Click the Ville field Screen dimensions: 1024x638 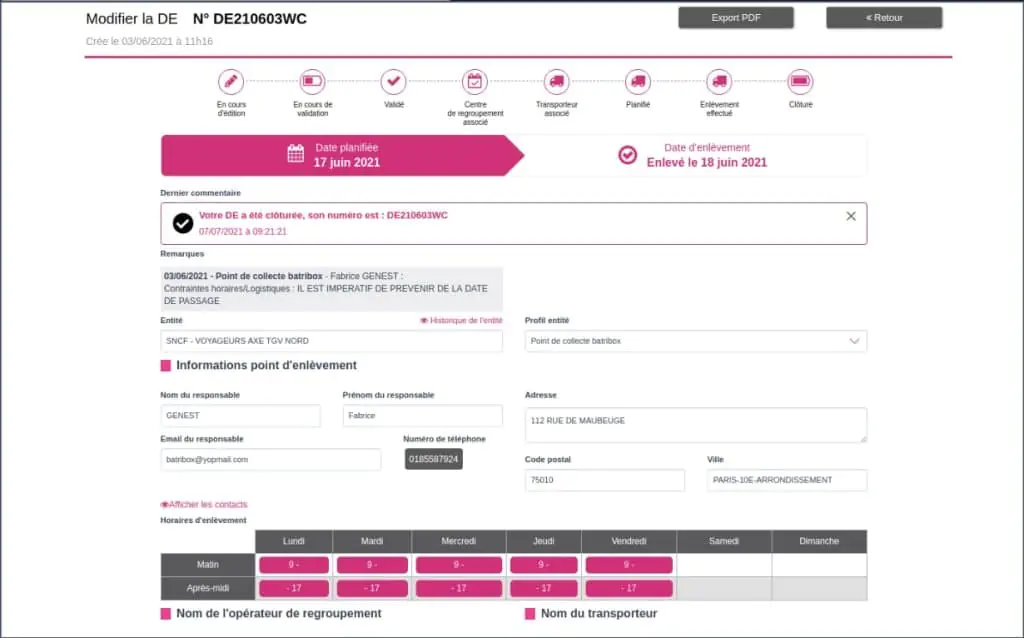[787, 480]
